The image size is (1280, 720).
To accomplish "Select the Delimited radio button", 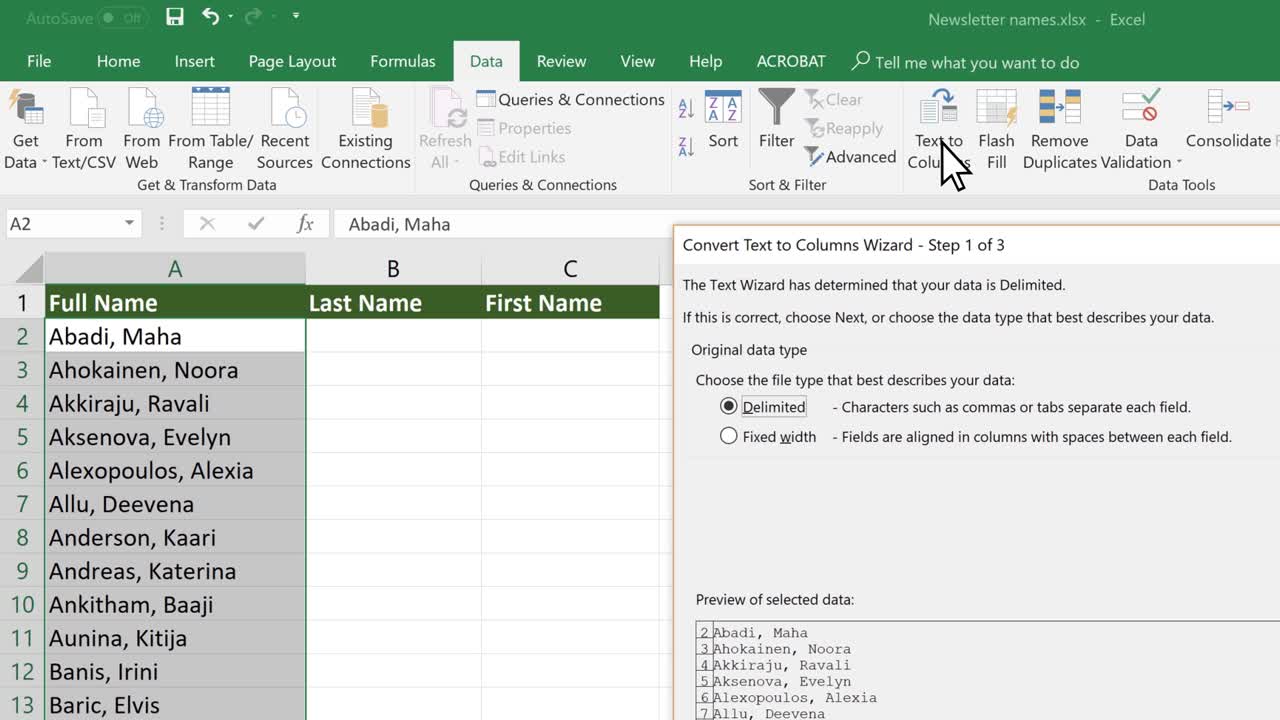I will pyautogui.click(x=729, y=406).
